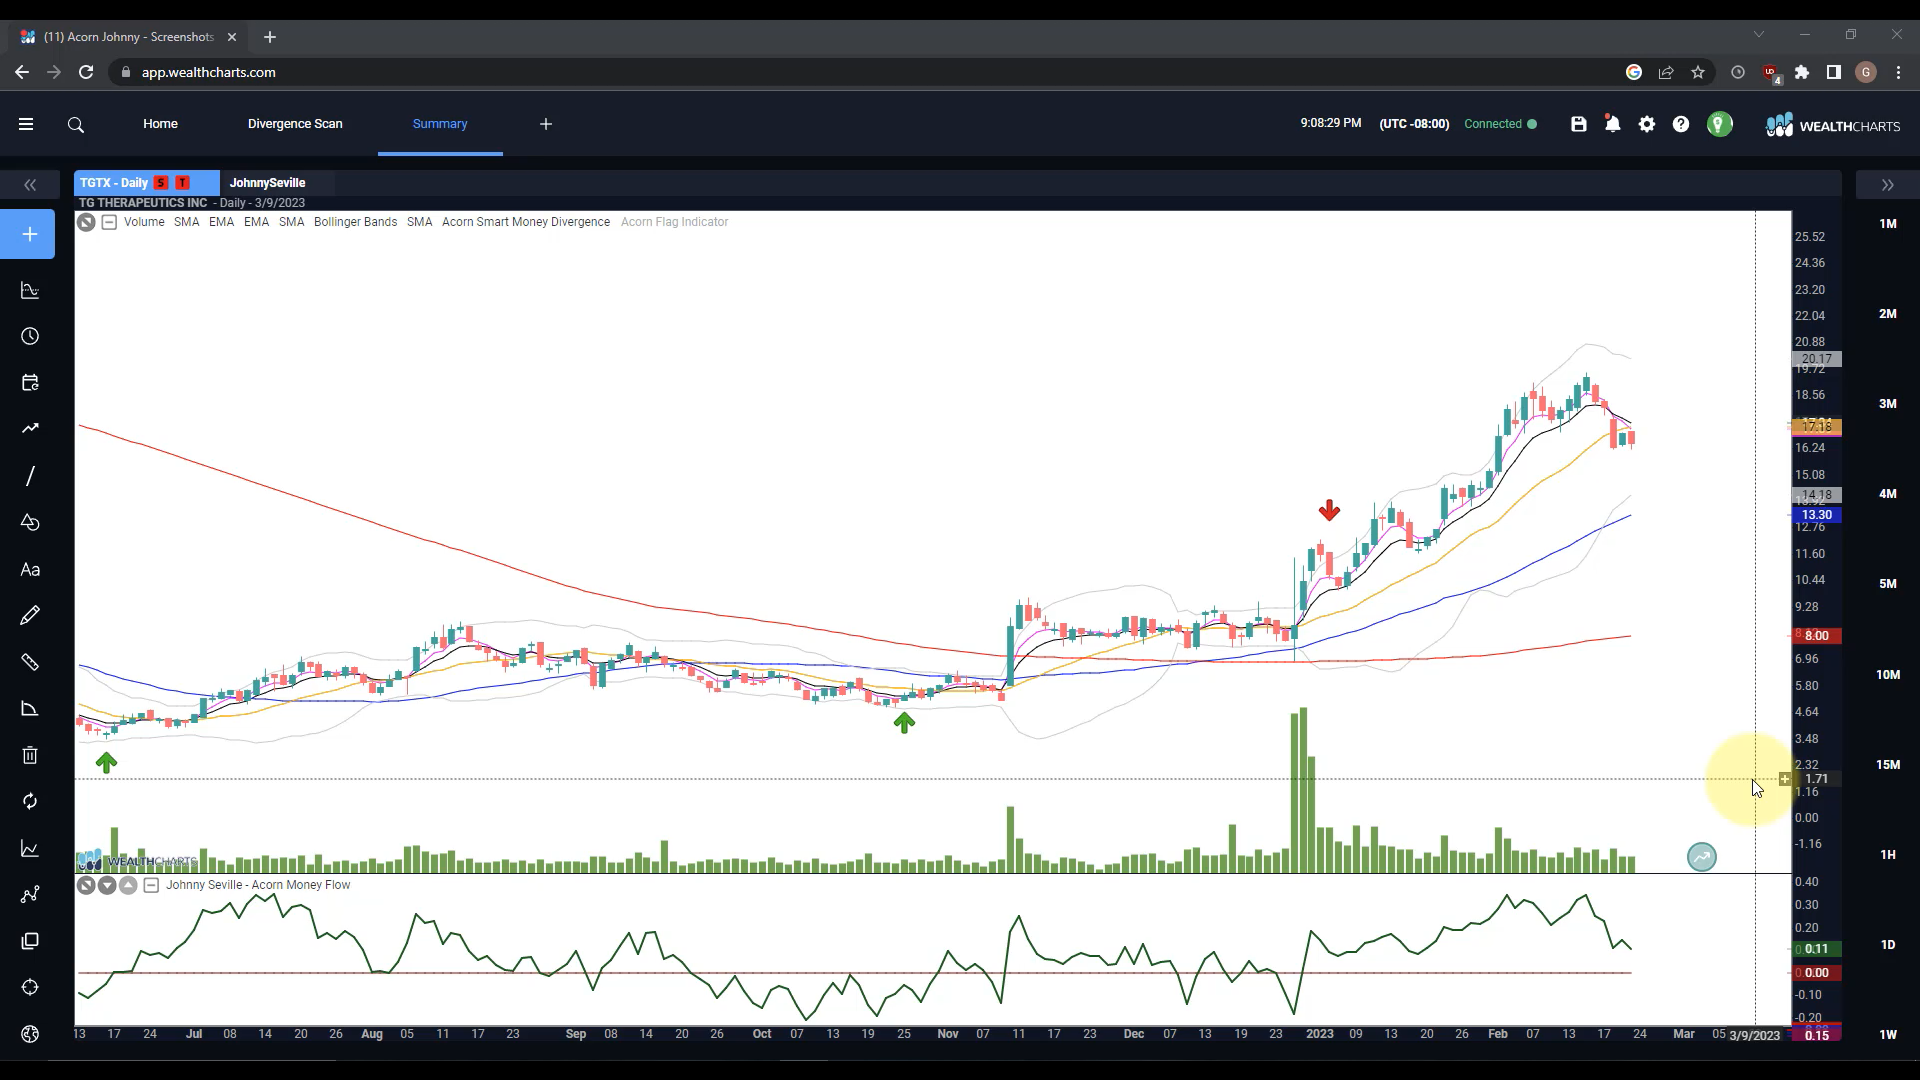This screenshot has height=1080, width=1920.
Task: Select the JohnnySeville chart tab
Action: tap(267, 183)
